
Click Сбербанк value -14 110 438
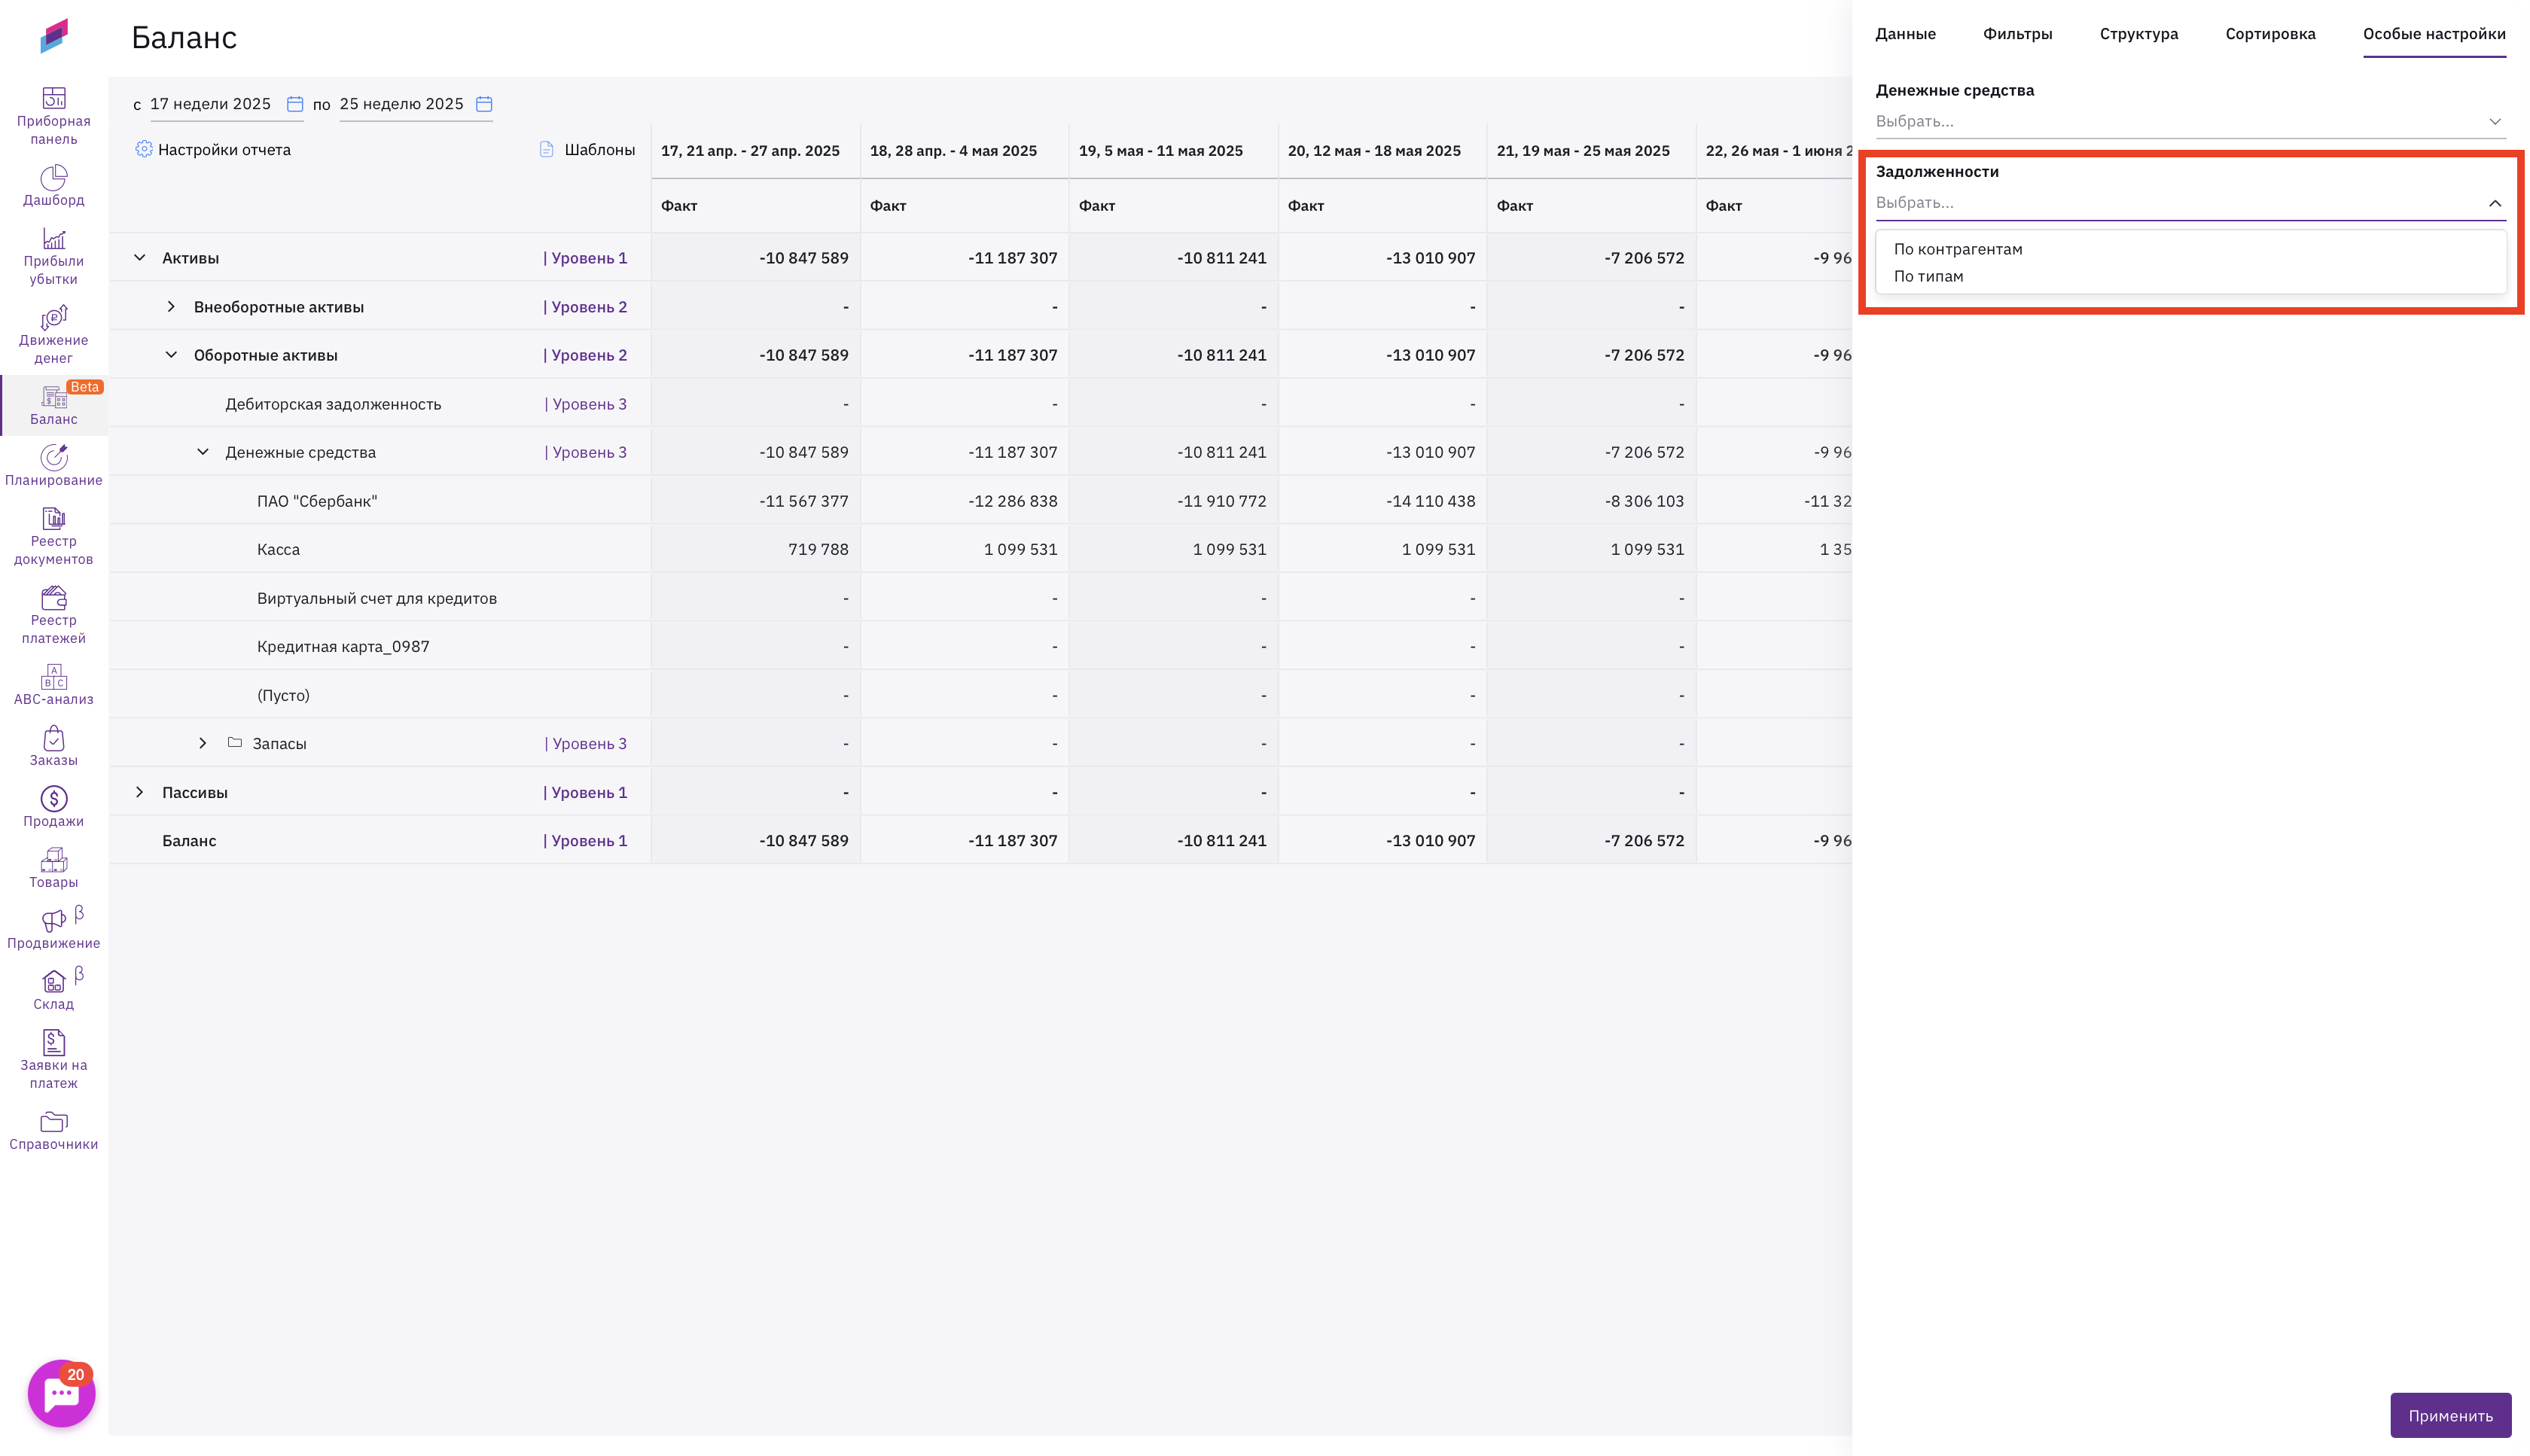tap(1430, 500)
